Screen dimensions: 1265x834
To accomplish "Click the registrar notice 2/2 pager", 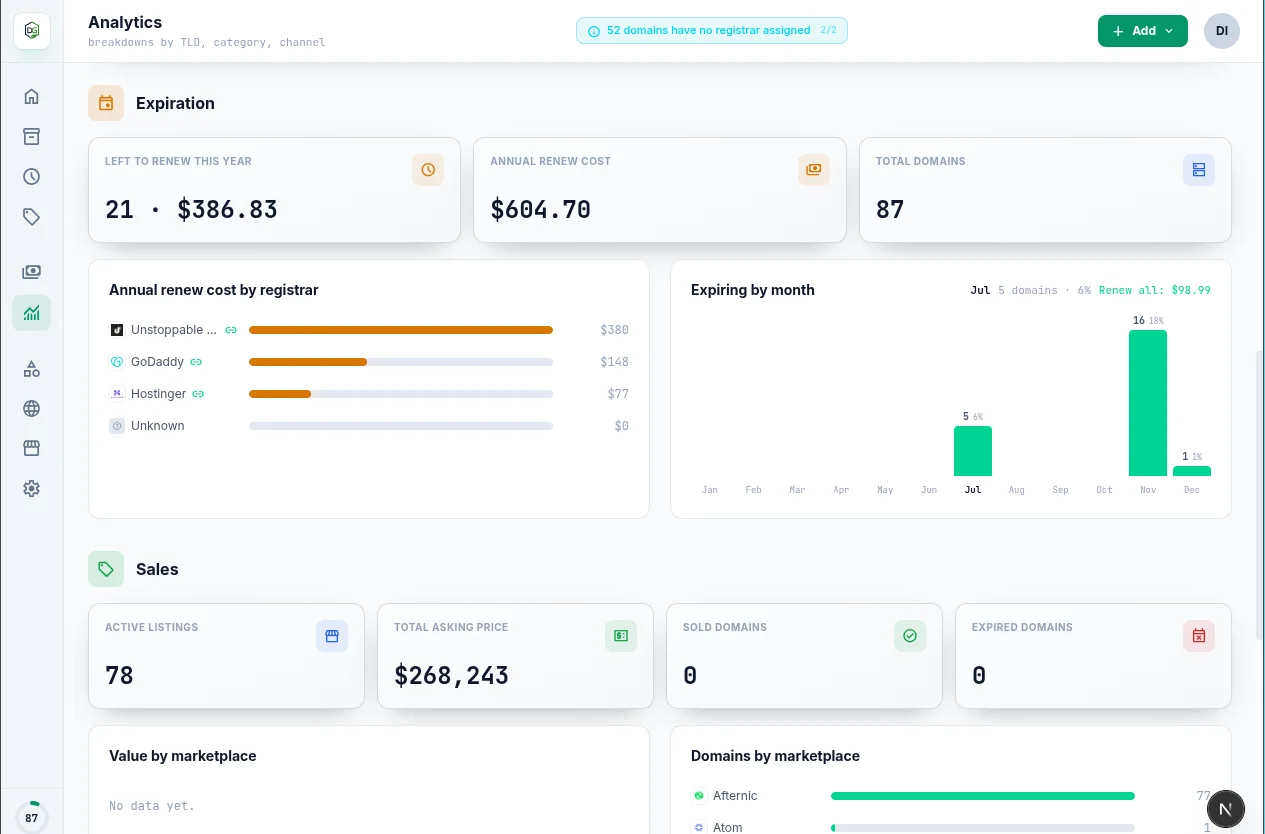I will 828,30.
